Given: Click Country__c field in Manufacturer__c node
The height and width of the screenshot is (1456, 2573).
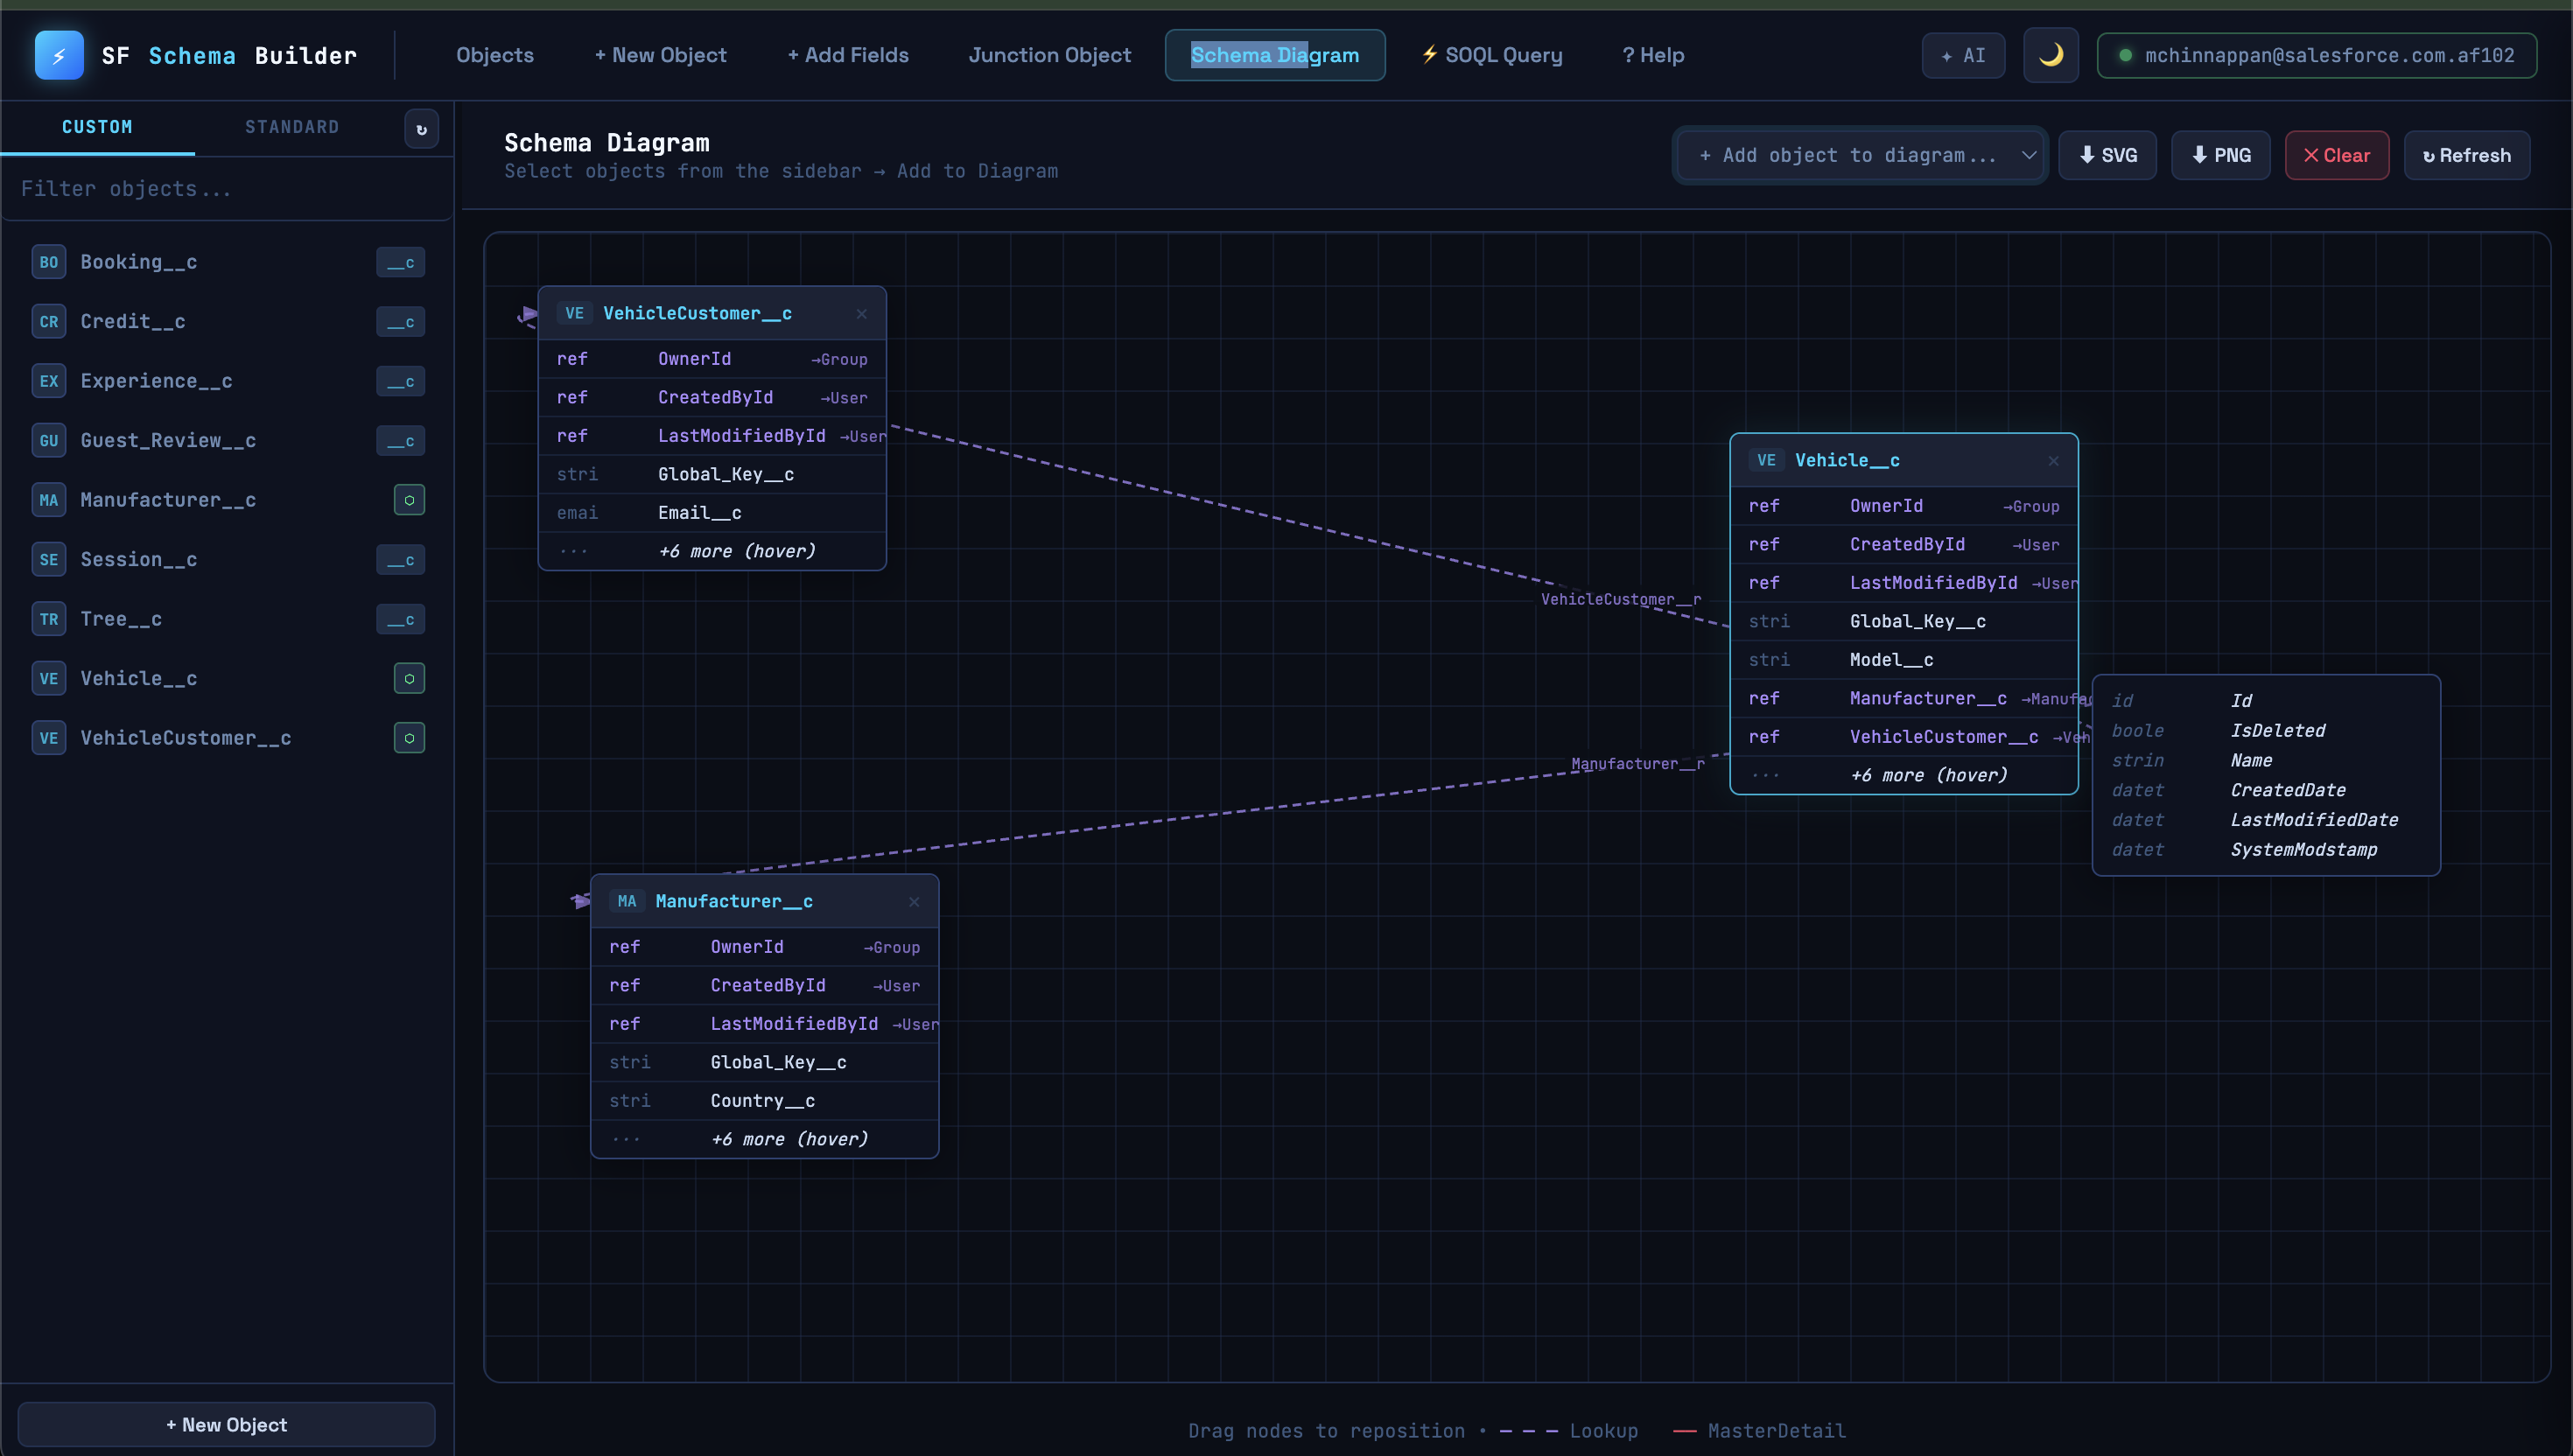Looking at the screenshot, I should click(765, 1101).
